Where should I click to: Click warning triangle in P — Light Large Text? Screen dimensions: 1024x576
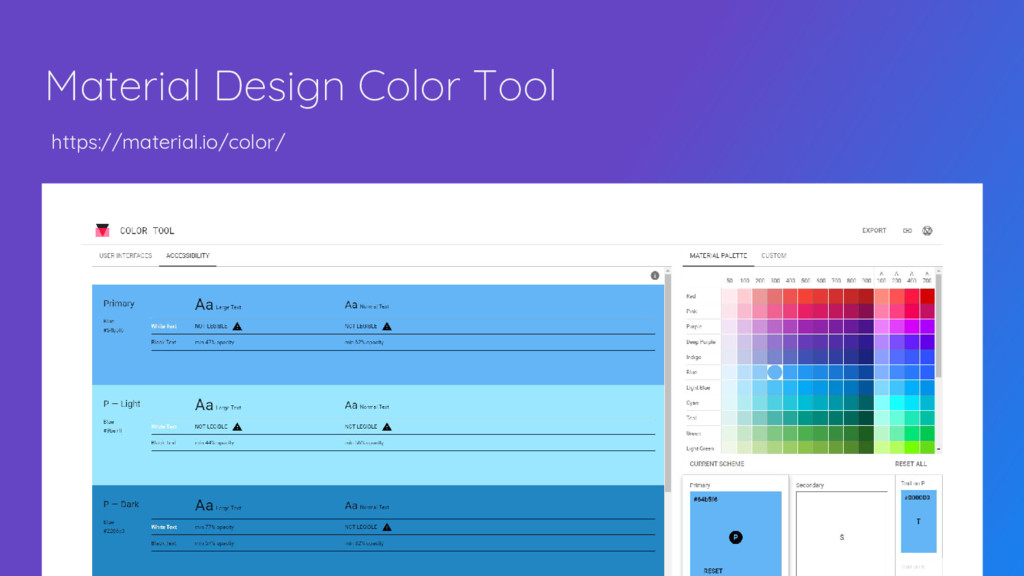click(237, 426)
